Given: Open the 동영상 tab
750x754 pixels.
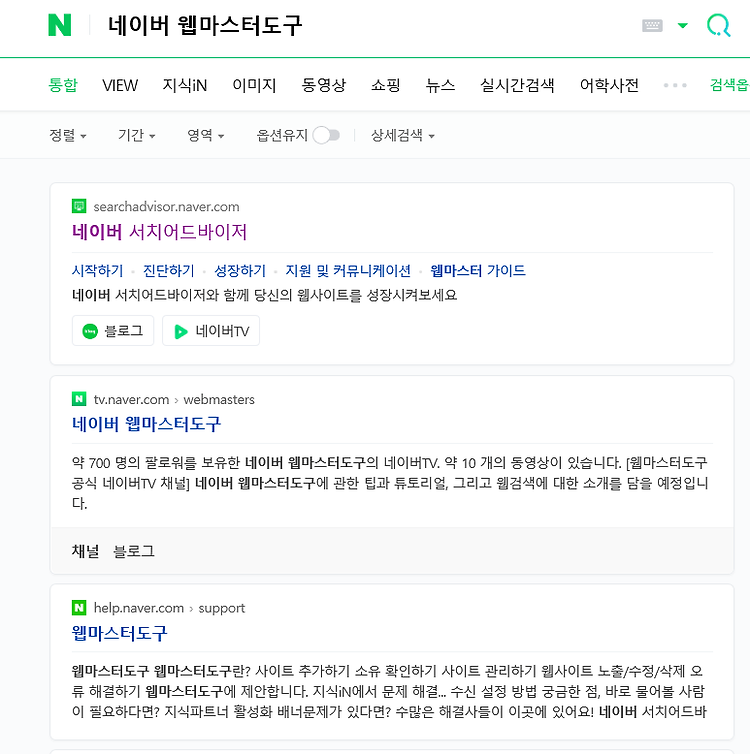Looking at the screenshot, I should (324, 85).
